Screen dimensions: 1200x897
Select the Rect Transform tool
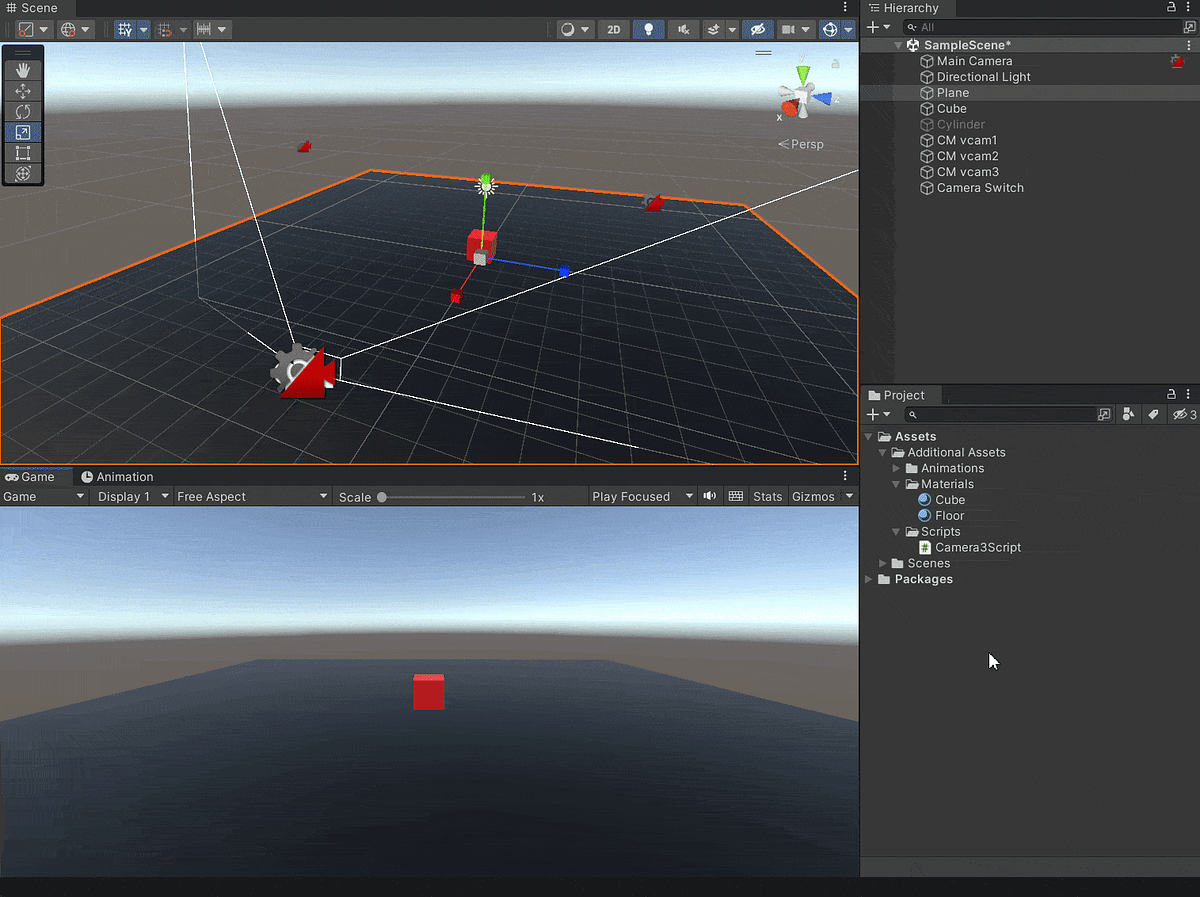(x=23, y=153)
